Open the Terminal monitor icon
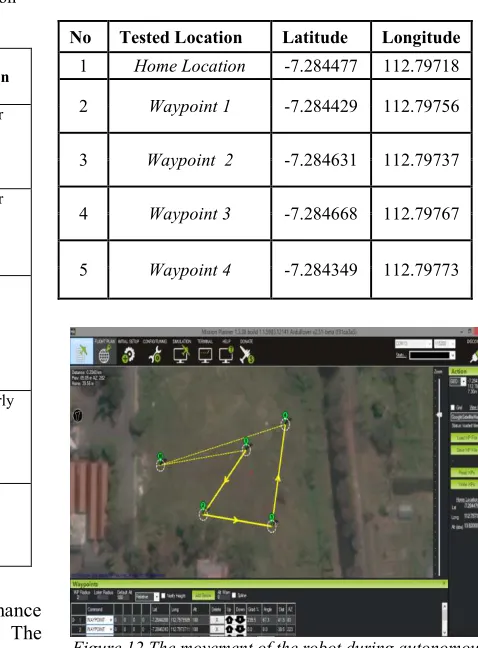The height and width of the screenshot is (648, 478). 205,355
